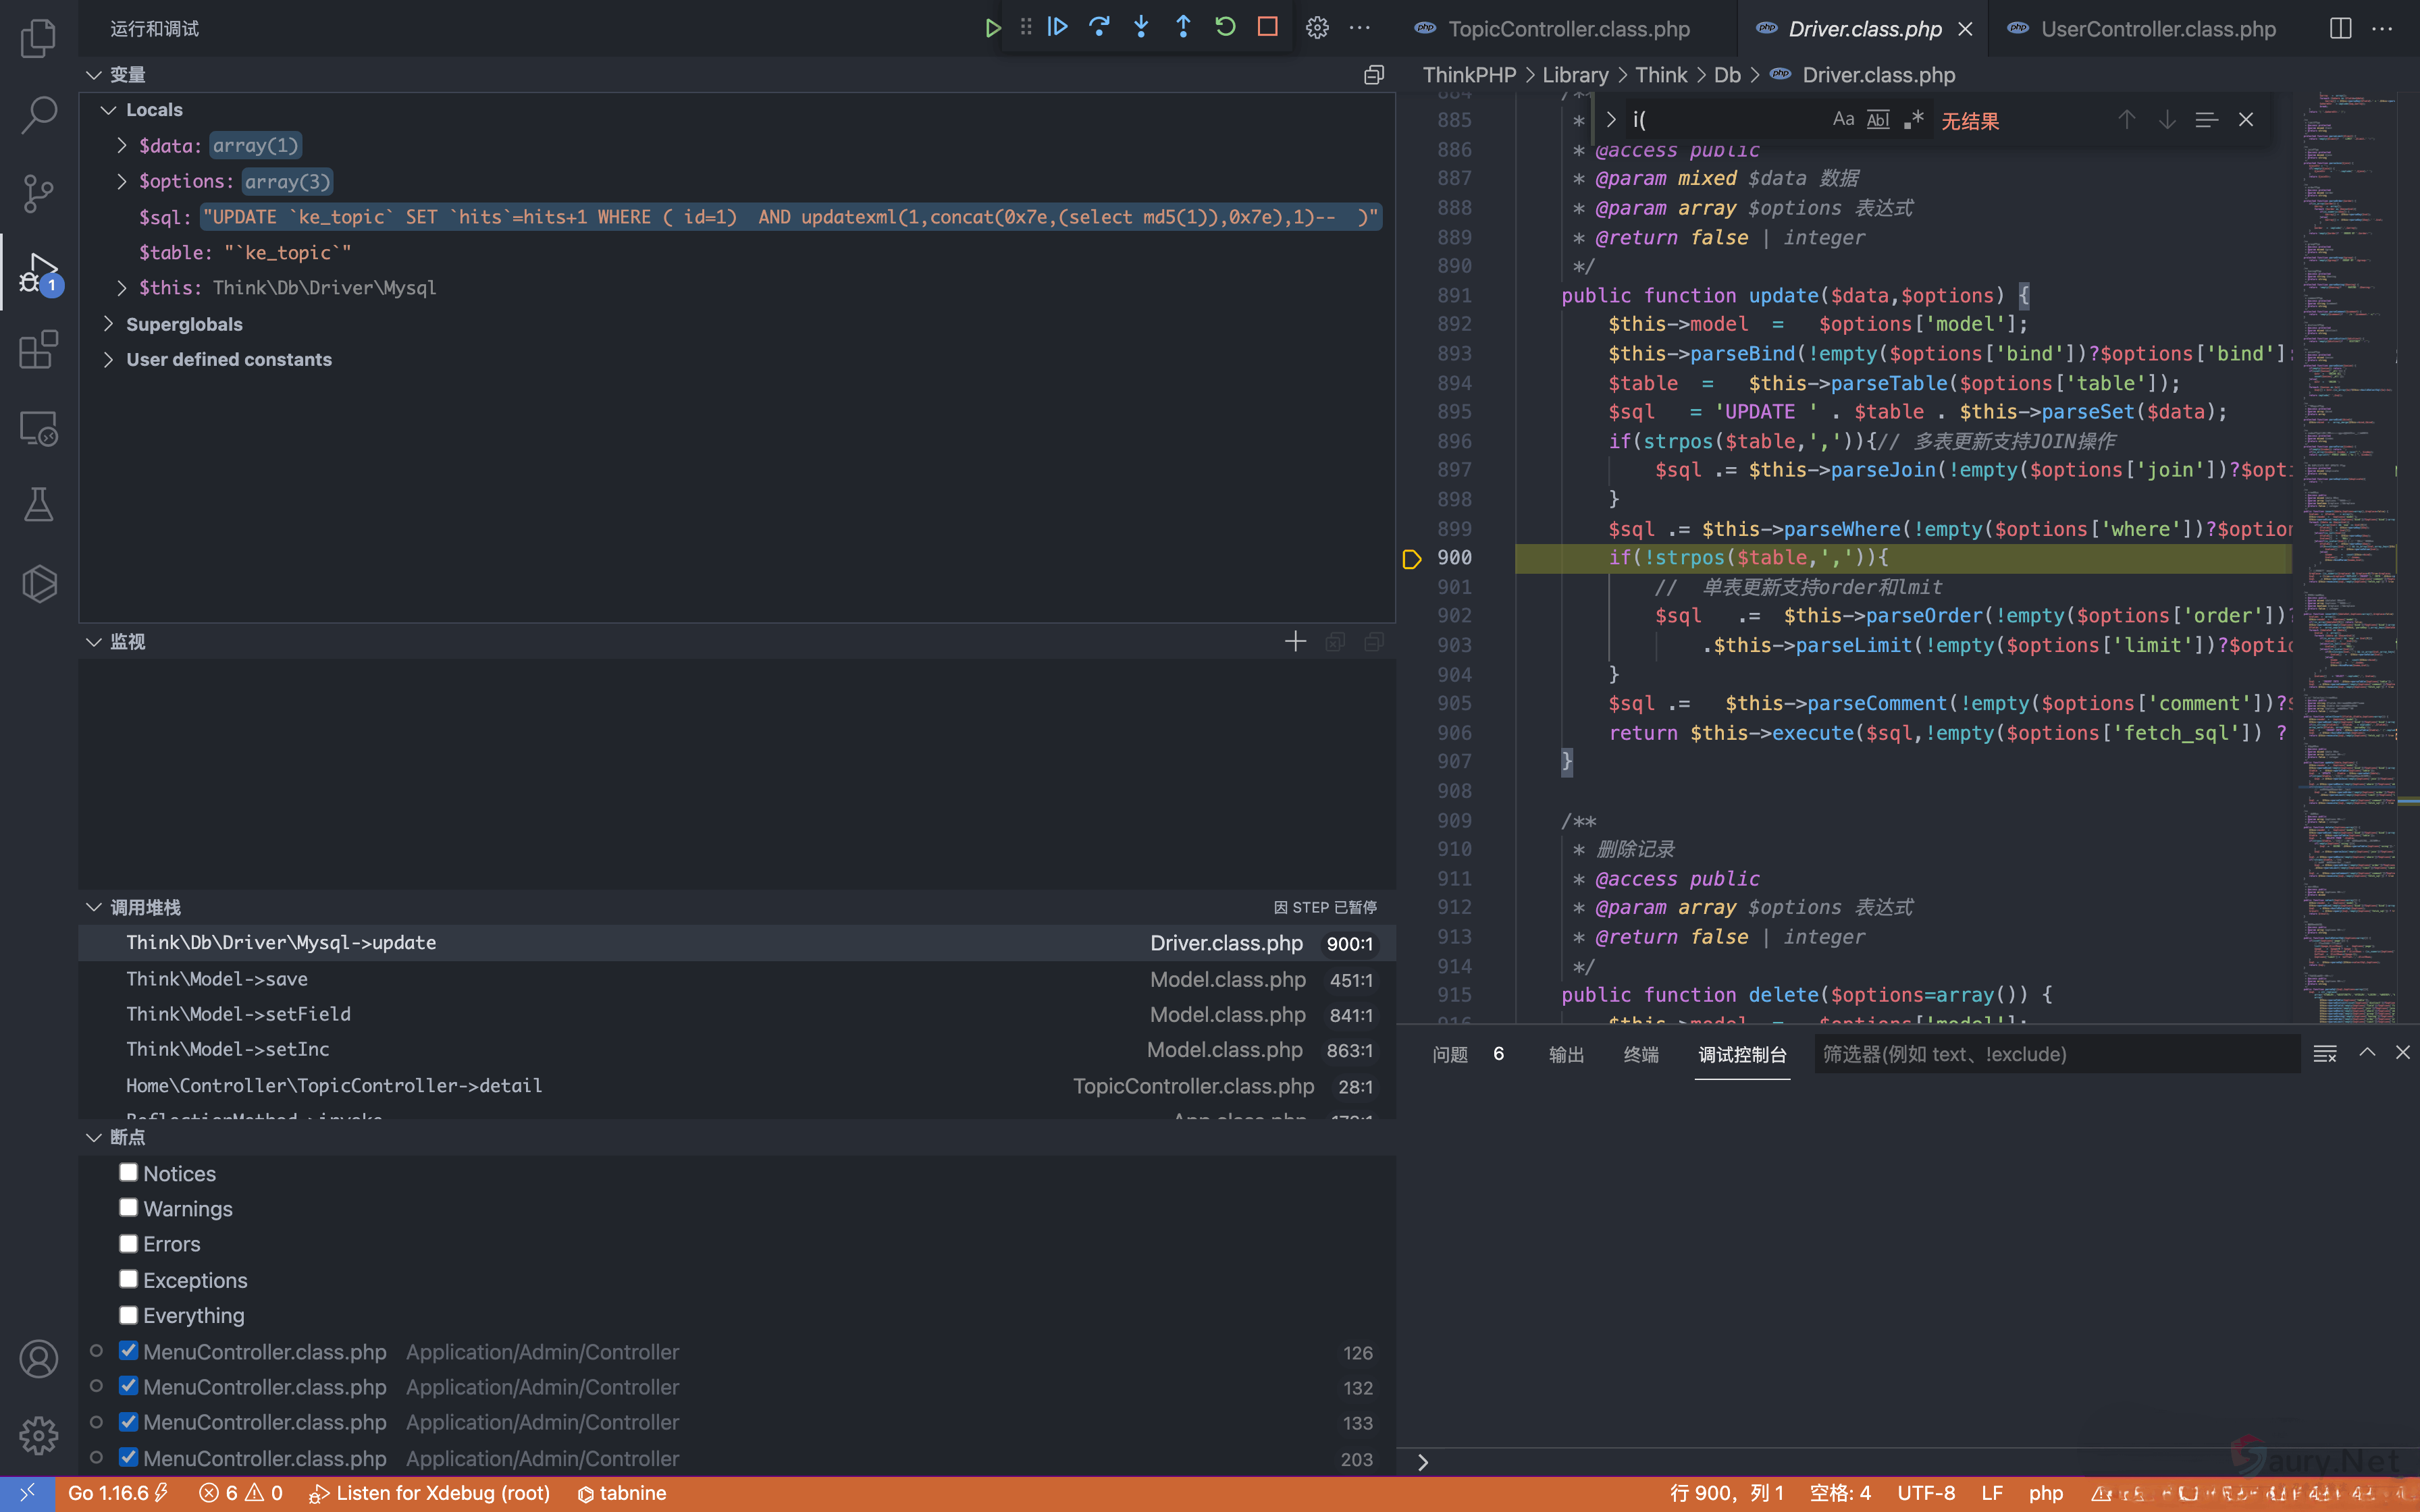Open the Search view in activity bar
This screenshot has width=2420, height=1512.
click(38, 114)
